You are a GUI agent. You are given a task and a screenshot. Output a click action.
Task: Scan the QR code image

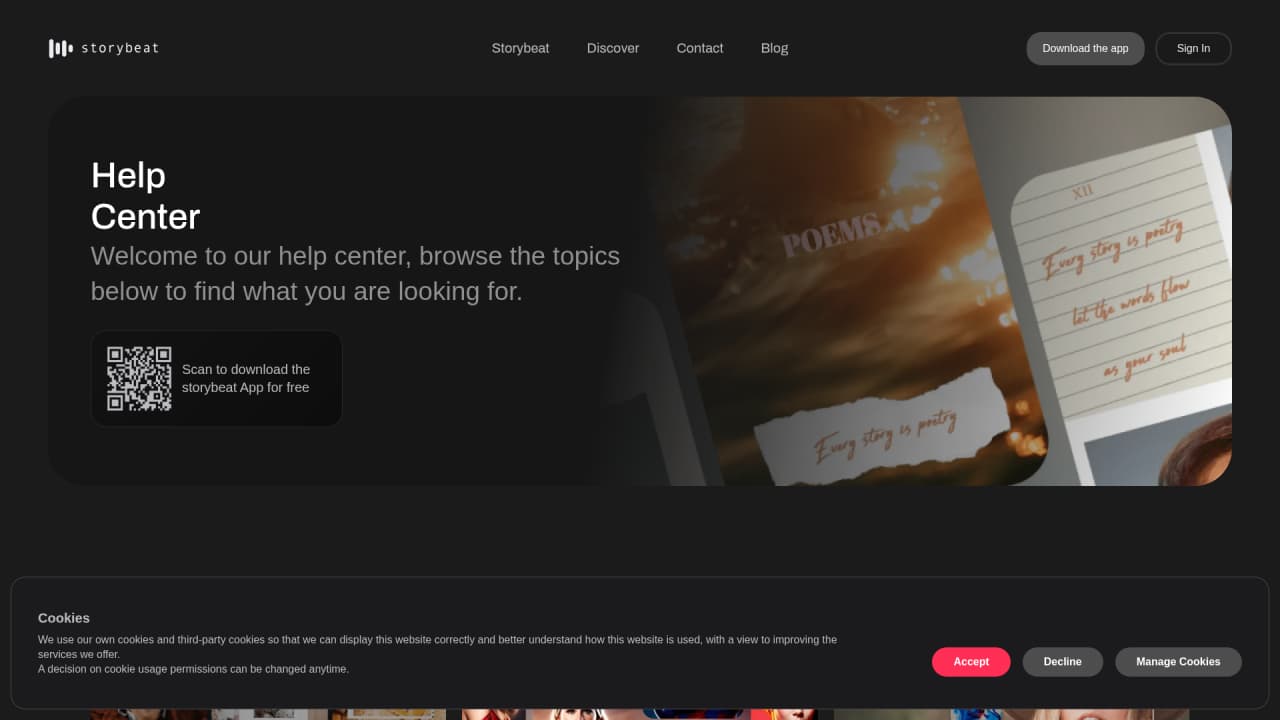(139, 379)
